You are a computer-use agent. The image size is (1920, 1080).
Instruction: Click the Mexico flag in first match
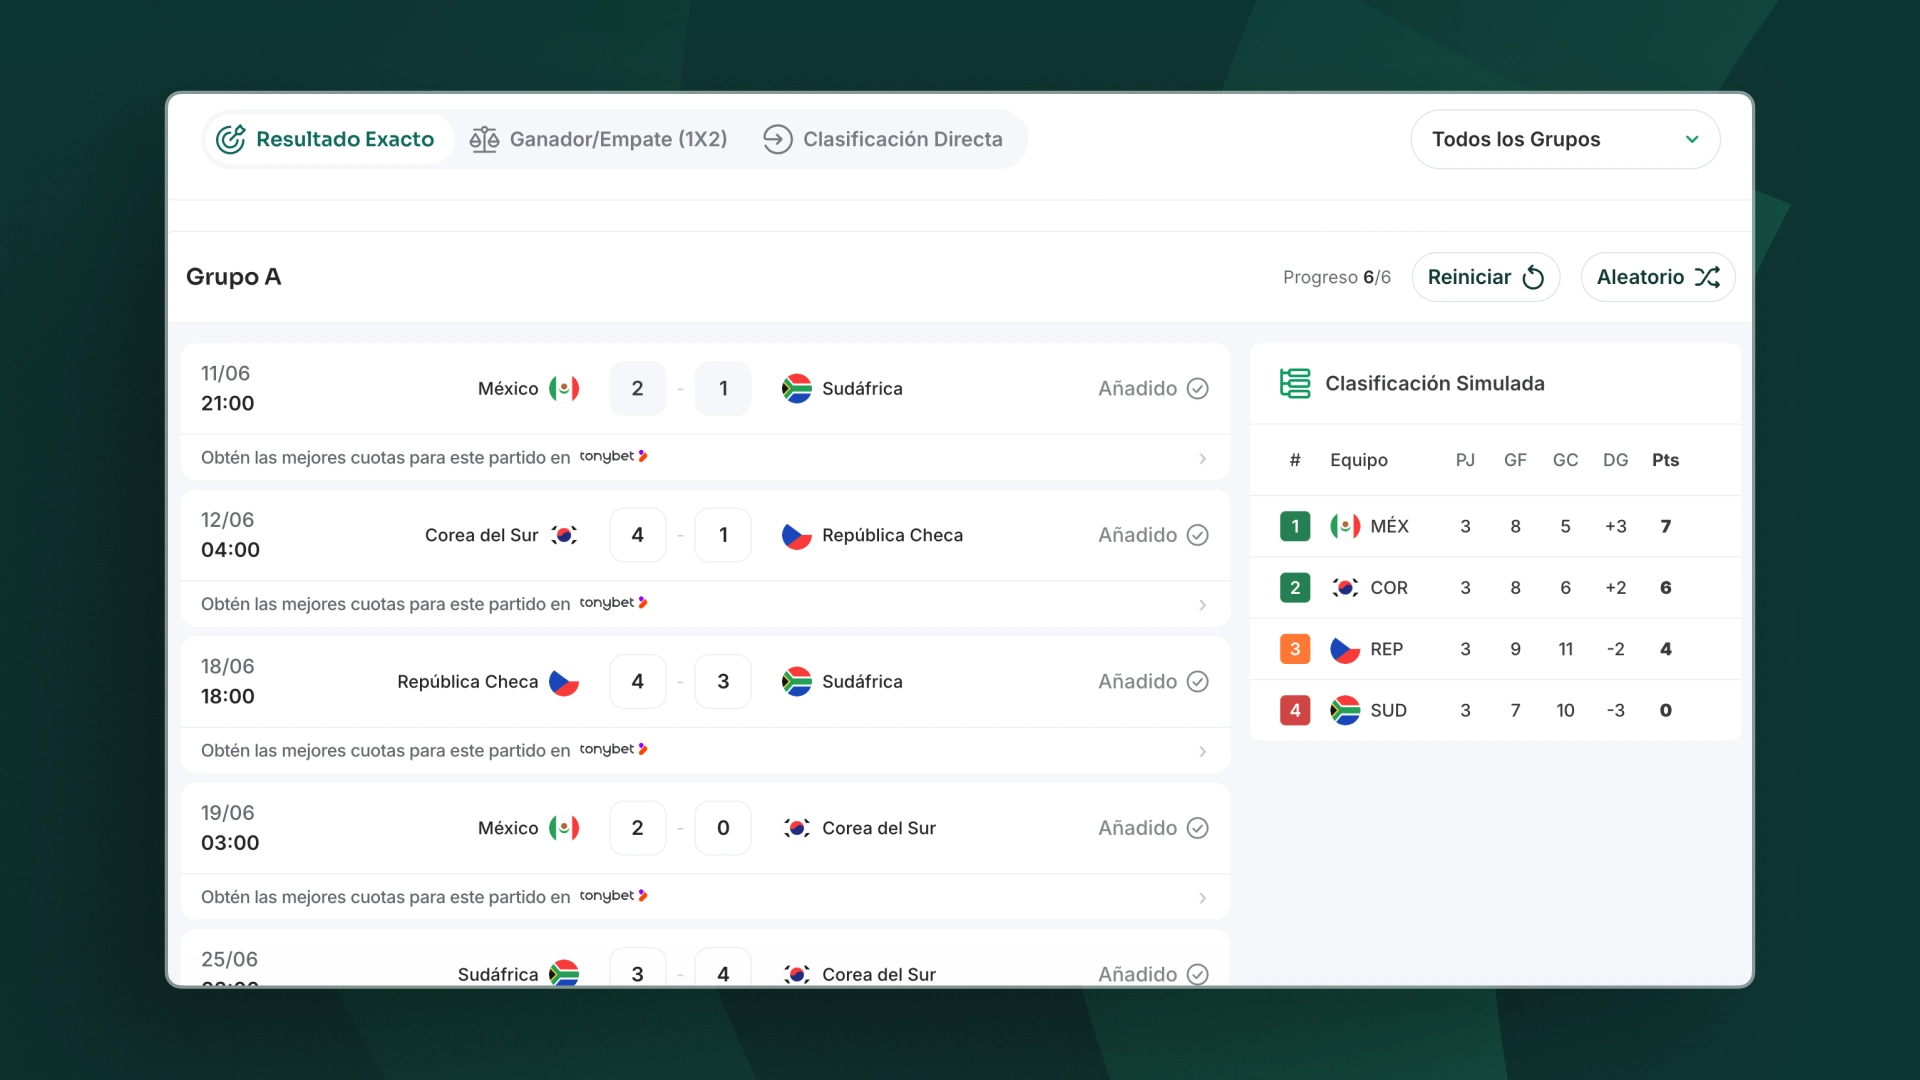tap(564, 388)
